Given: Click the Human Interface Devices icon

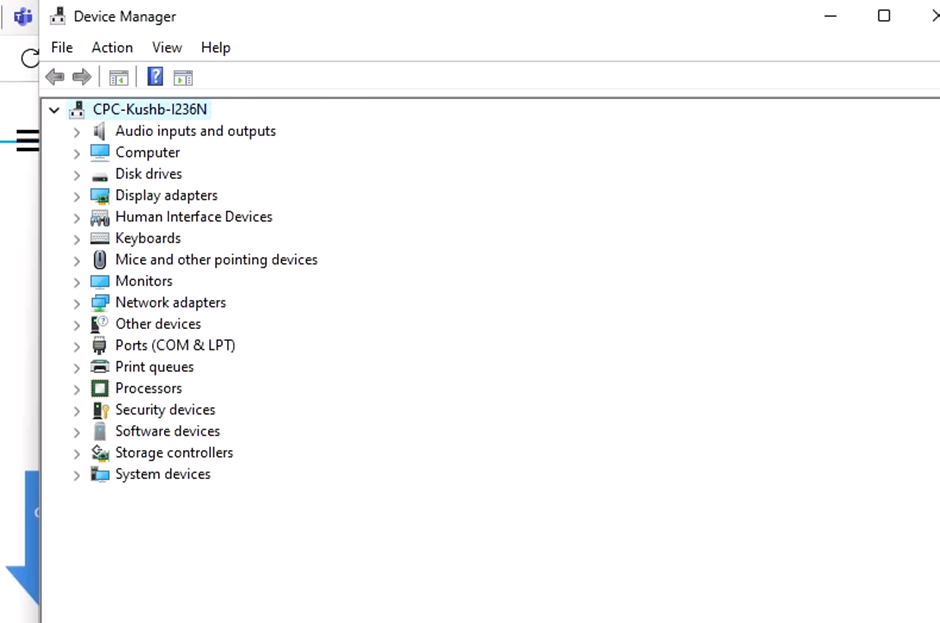Looking at the screenshot, I should (100, 217).
